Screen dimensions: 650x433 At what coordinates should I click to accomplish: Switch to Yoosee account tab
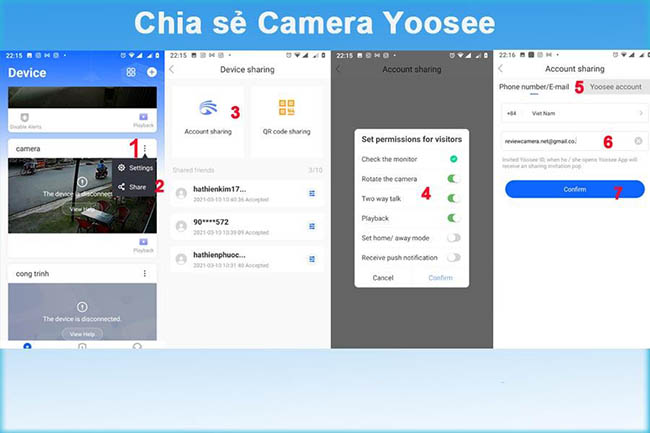616,87
